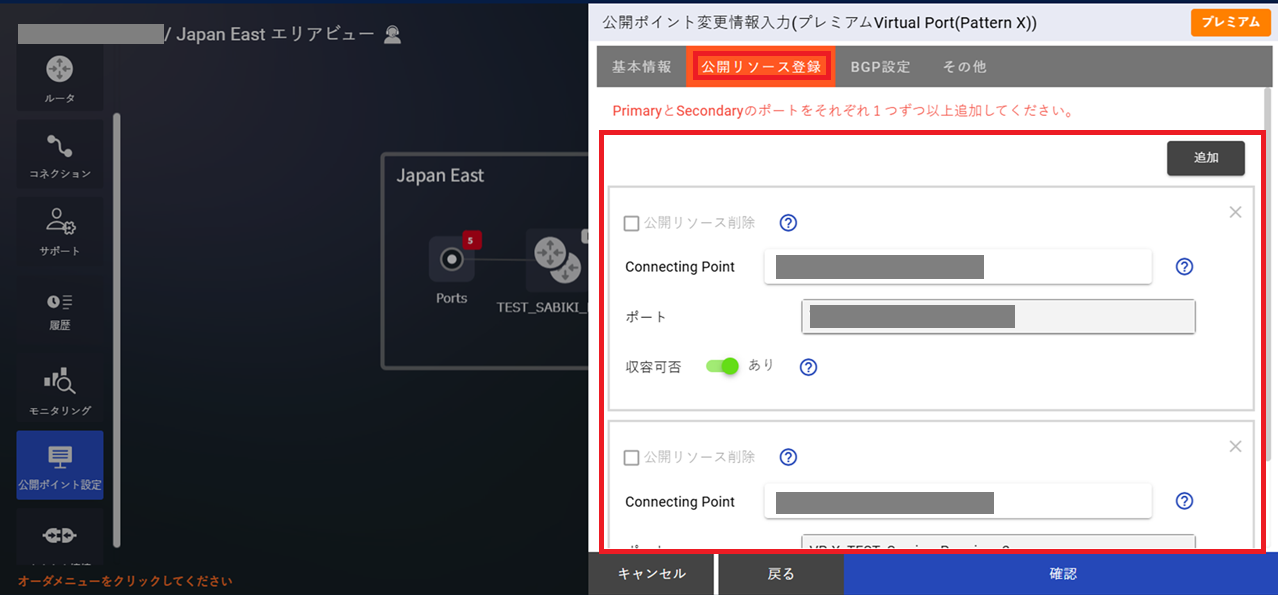This screenshot has height=595, width=1278.
Task: Open the first Connecting Point selector
Action: 957,266
